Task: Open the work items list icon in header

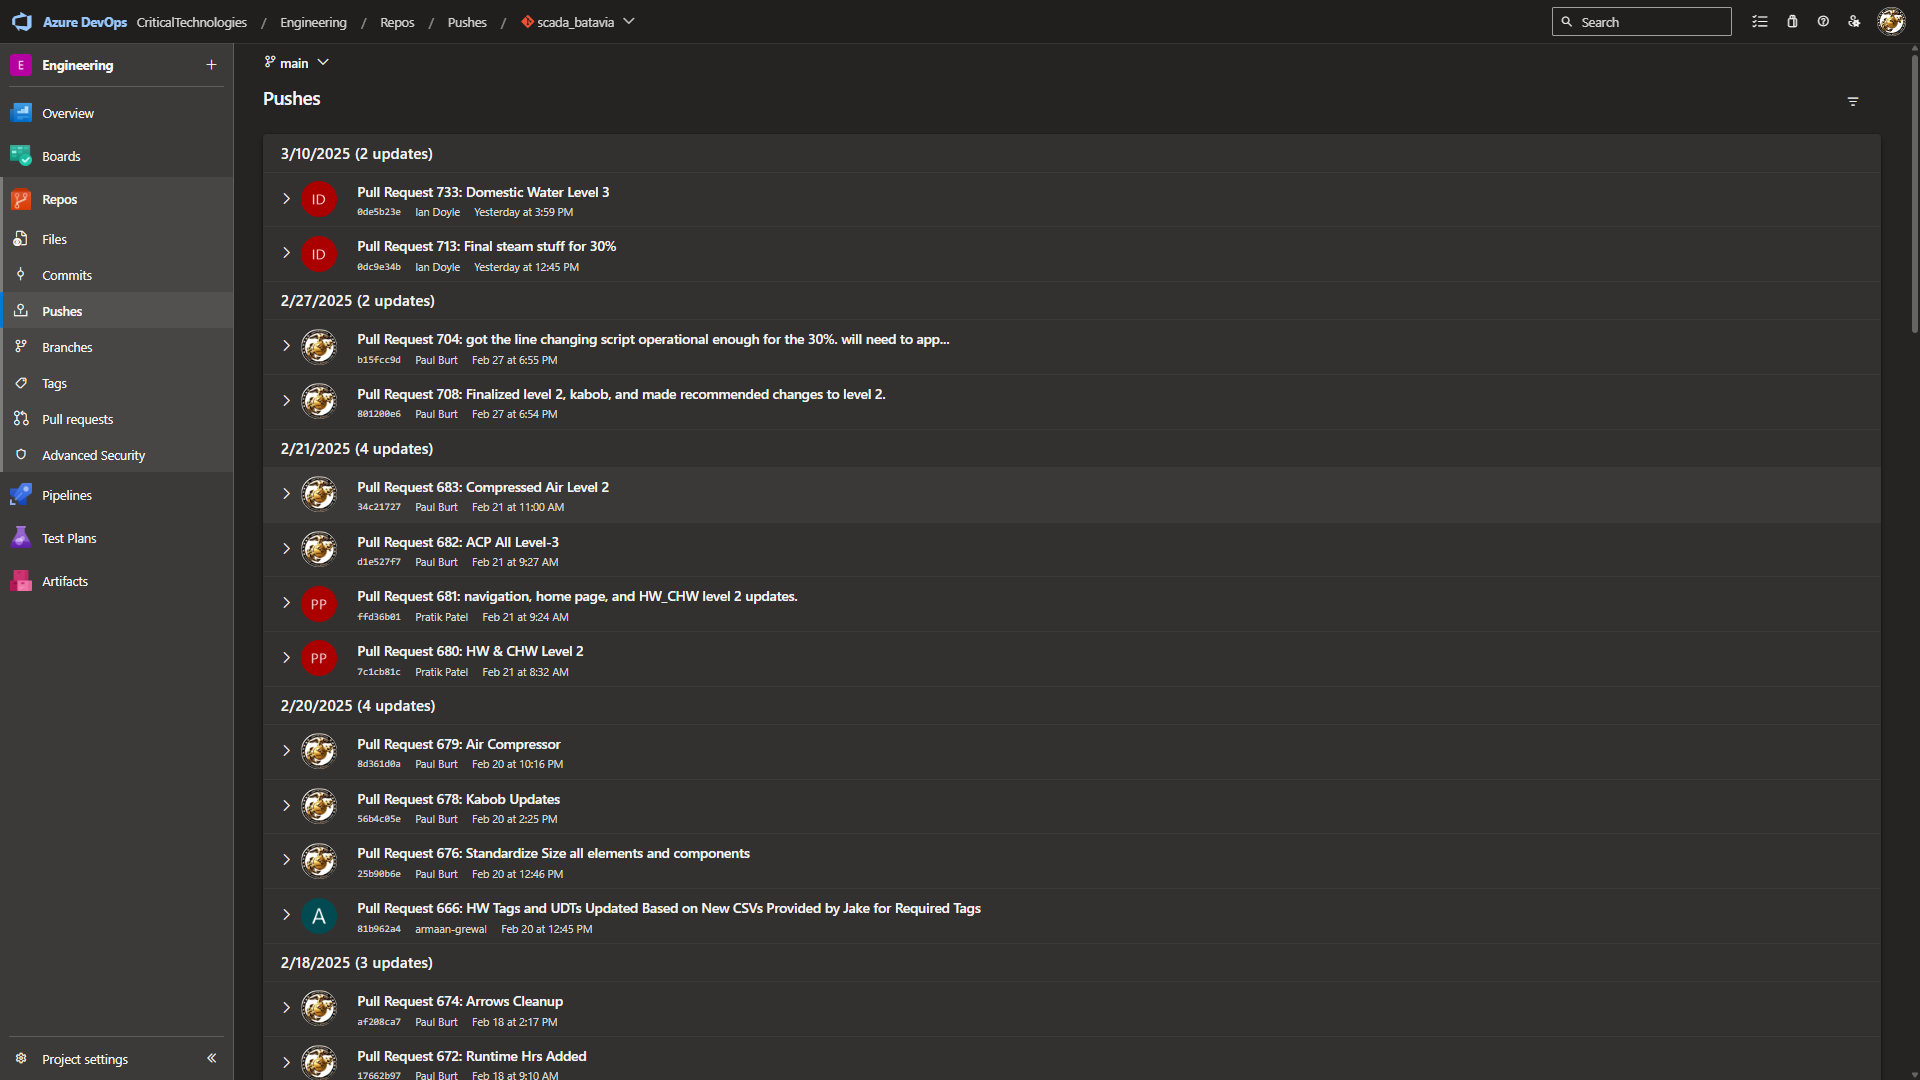Action: click(1760, 22)
